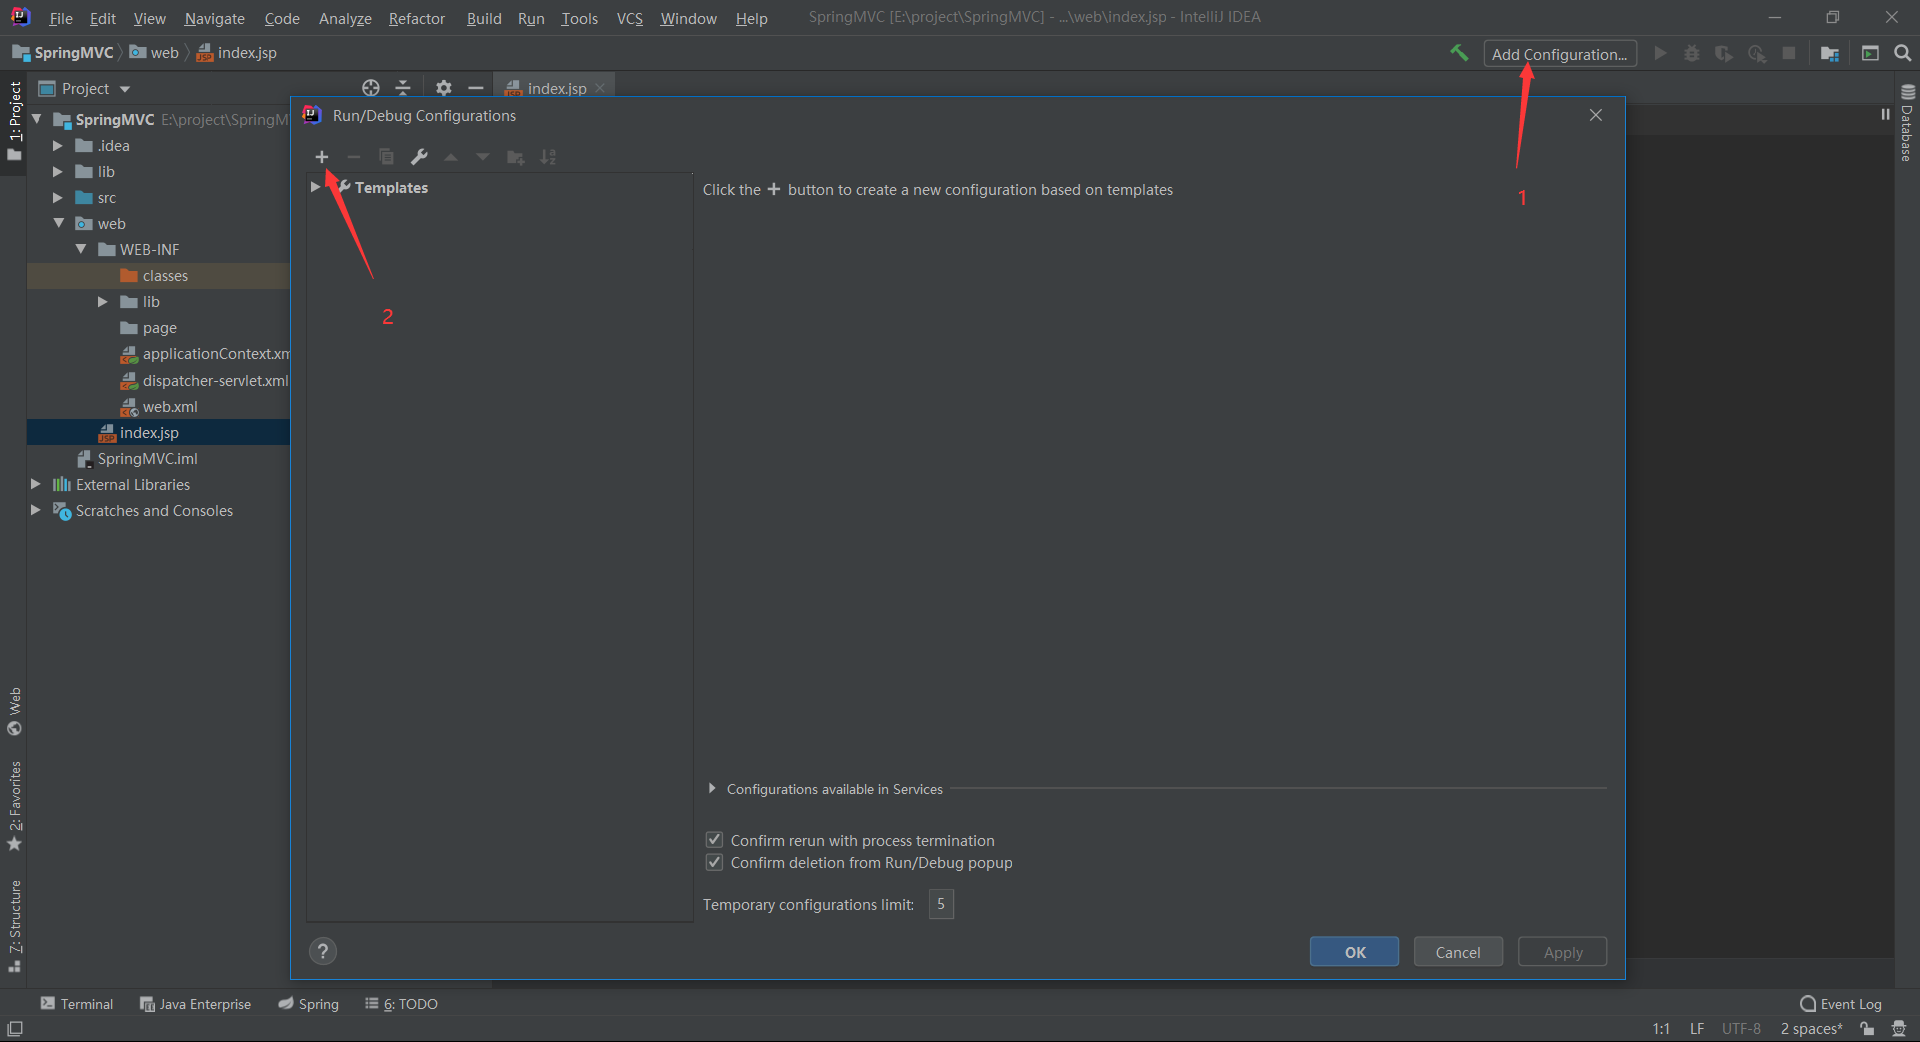Toggle Confirm rerun with process termination checkbox
Screen dimensions: 1920x1042
click(x=714, y=840)
